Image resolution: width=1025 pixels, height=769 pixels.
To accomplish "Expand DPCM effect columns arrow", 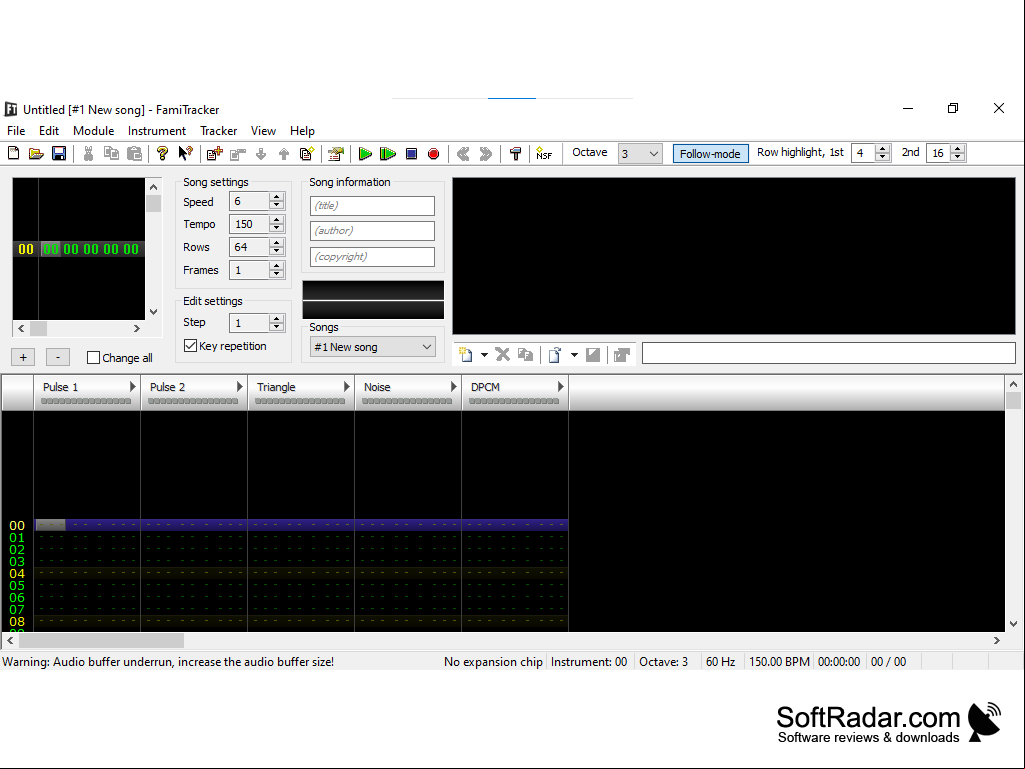I will [561, 386].
